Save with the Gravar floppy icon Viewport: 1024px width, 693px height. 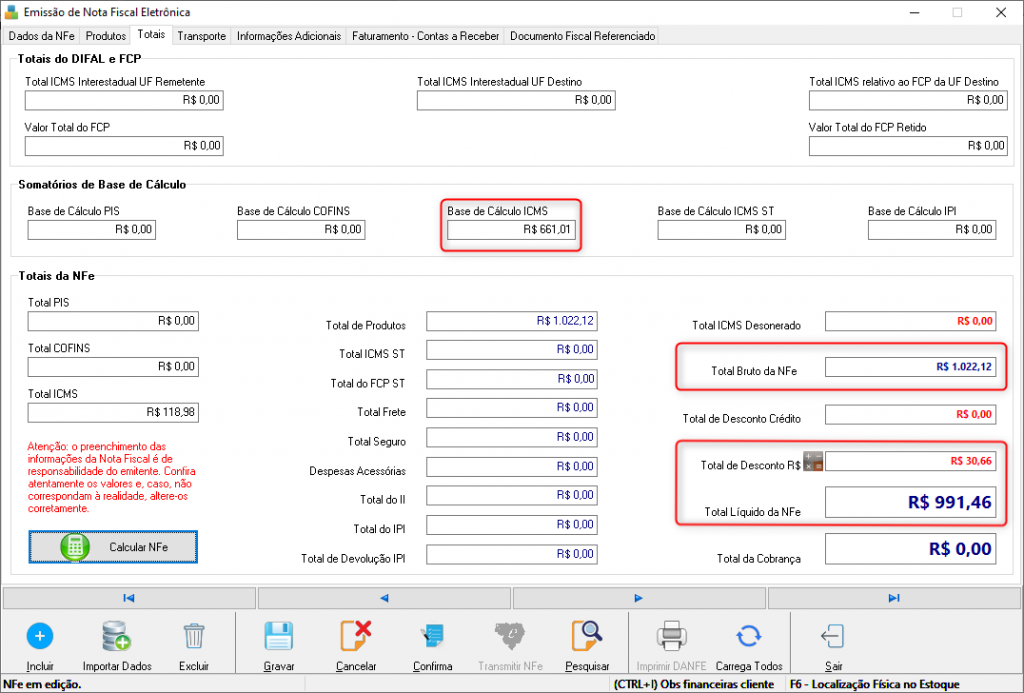(x=279, y=636)
